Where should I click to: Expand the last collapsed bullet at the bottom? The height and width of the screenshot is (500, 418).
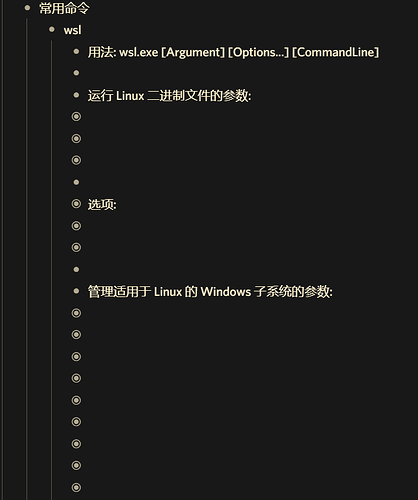click(76, 487)
